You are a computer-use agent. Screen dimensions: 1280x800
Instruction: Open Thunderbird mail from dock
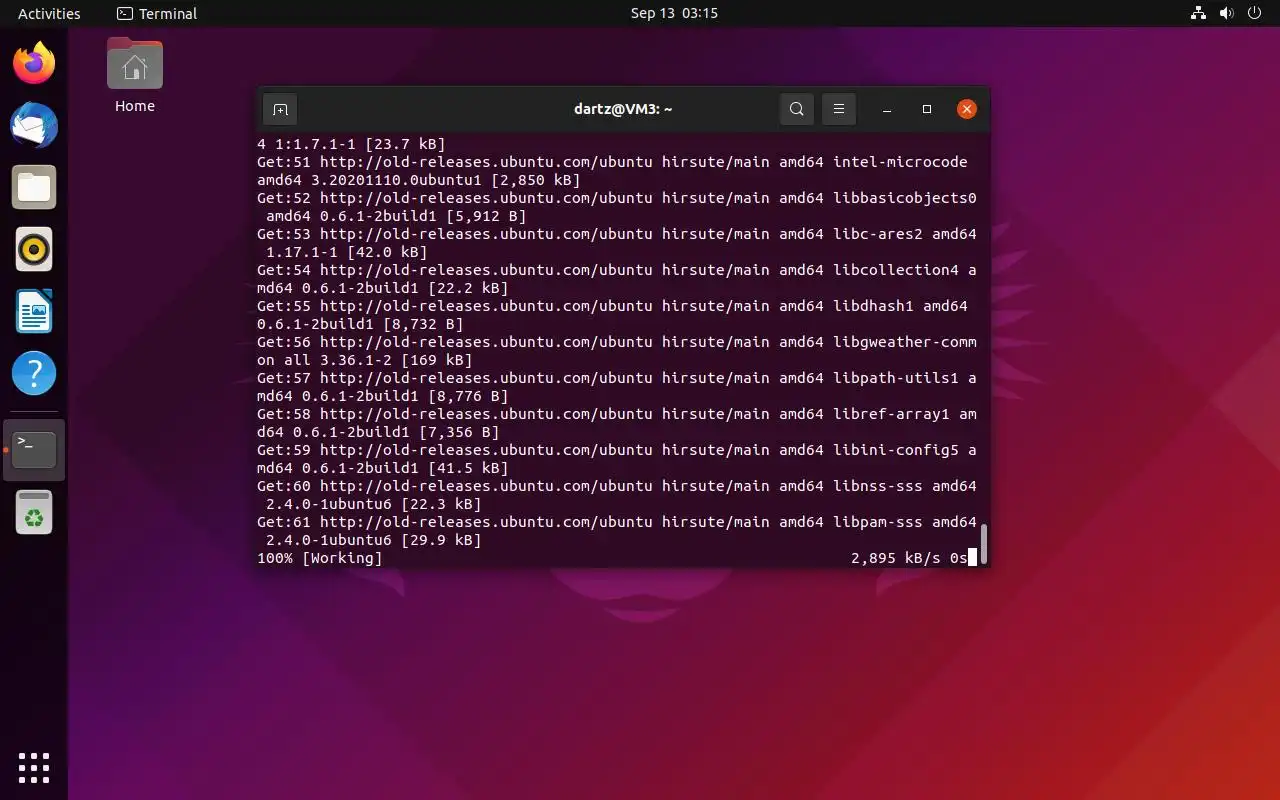[34, 126]
